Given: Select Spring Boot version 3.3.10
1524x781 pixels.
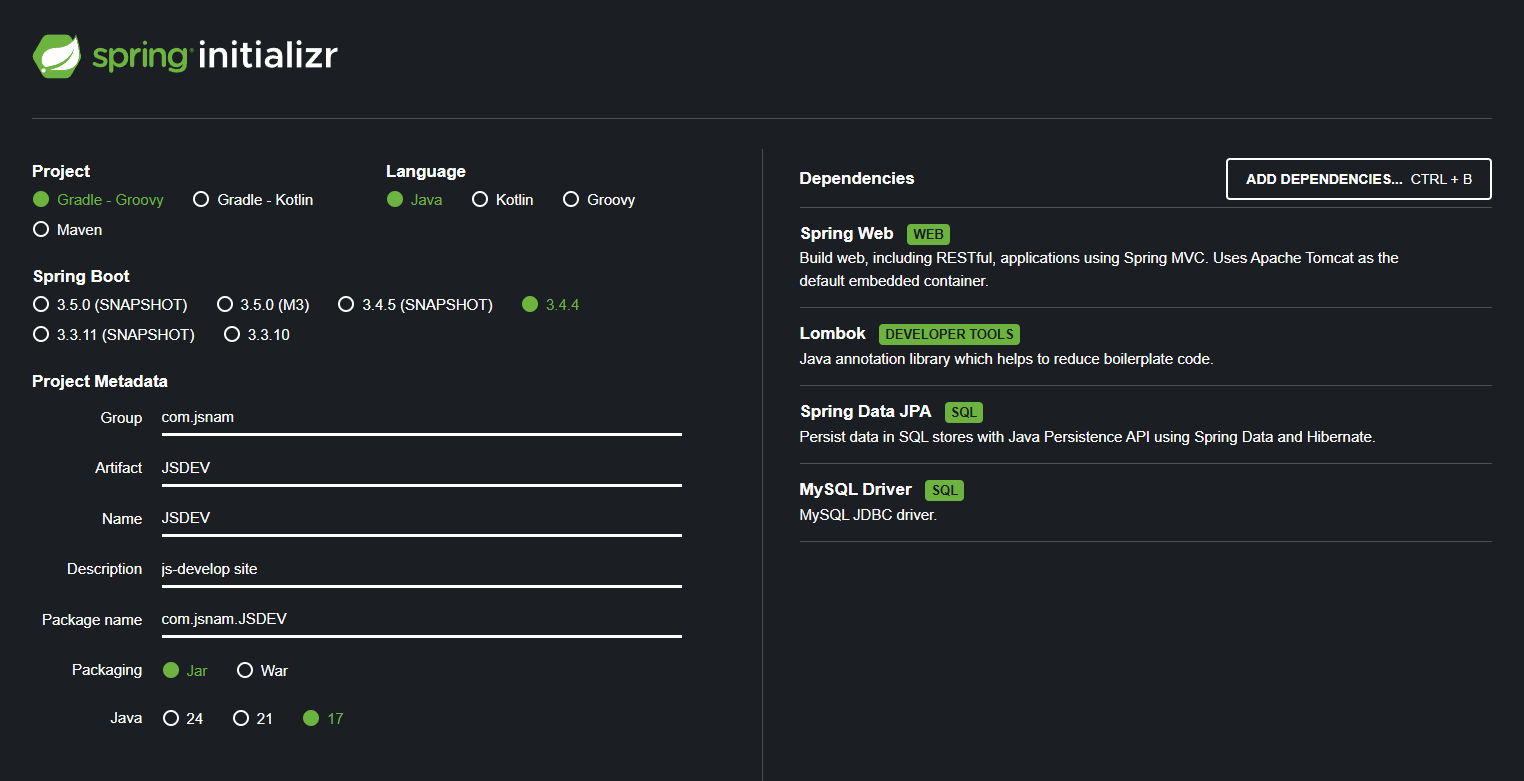Looking at the screenshot, I should (x=257, y=335).
